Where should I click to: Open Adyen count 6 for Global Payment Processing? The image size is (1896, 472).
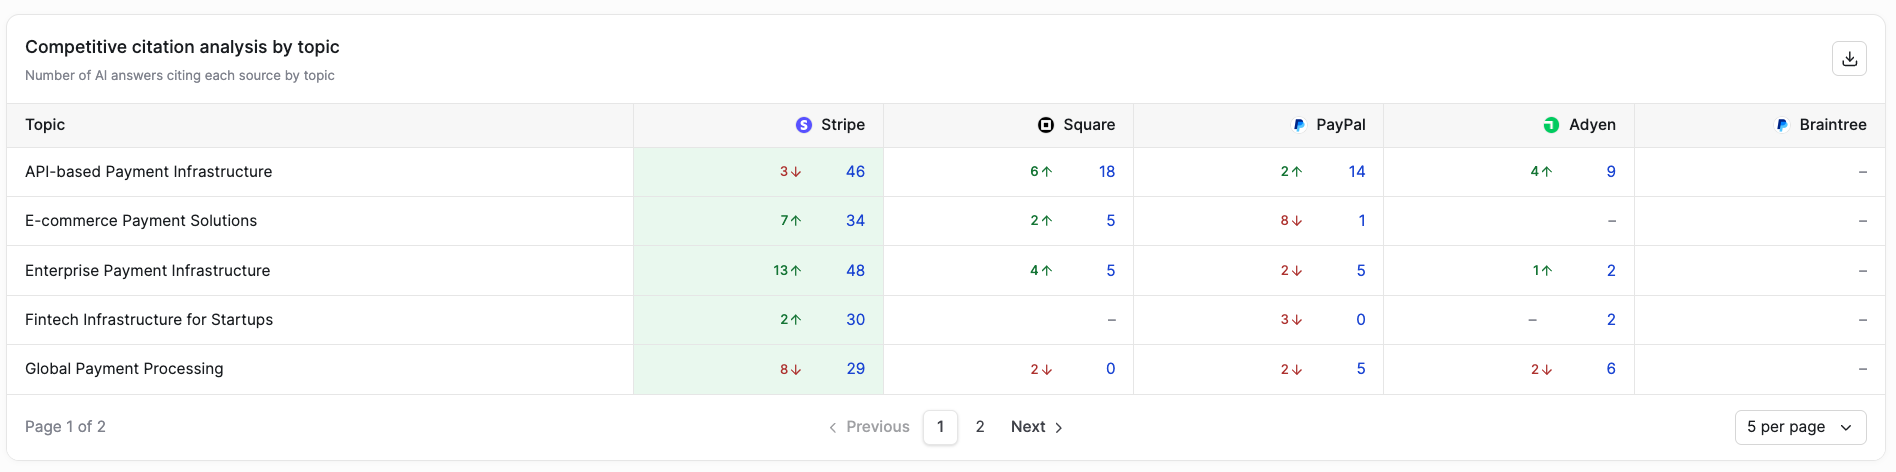pos(1611,369)
